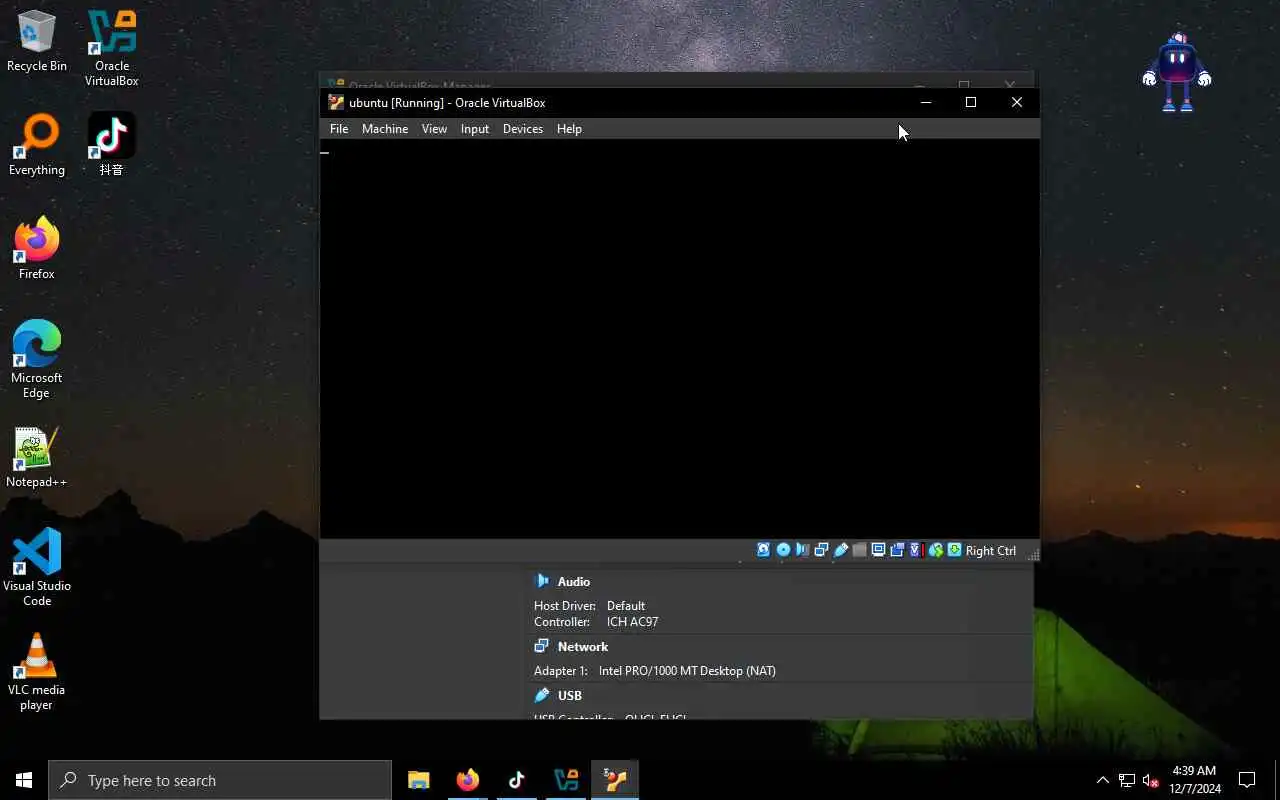
Task: Switch to TikTok on the taskbar
Action: coord(517,780)
